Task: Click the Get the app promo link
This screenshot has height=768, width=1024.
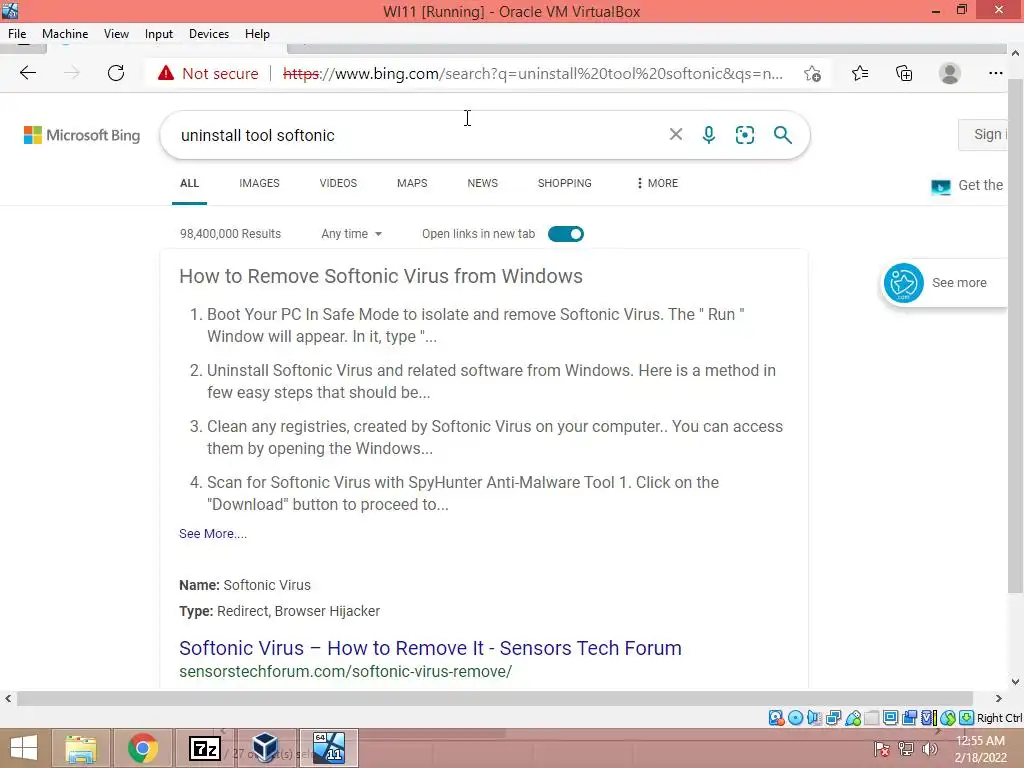Action: 968,186
